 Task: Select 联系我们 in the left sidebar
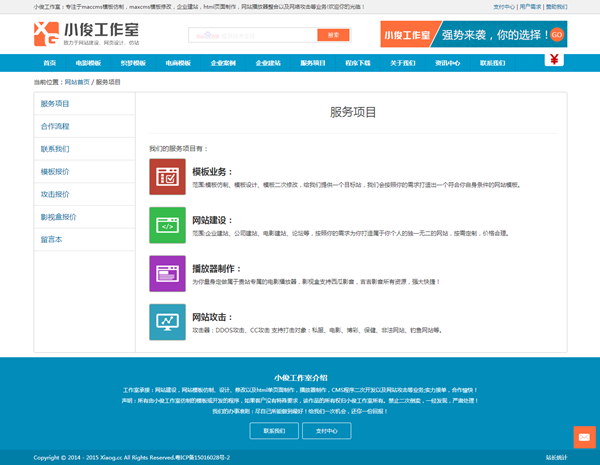click(x=85, y=149)
